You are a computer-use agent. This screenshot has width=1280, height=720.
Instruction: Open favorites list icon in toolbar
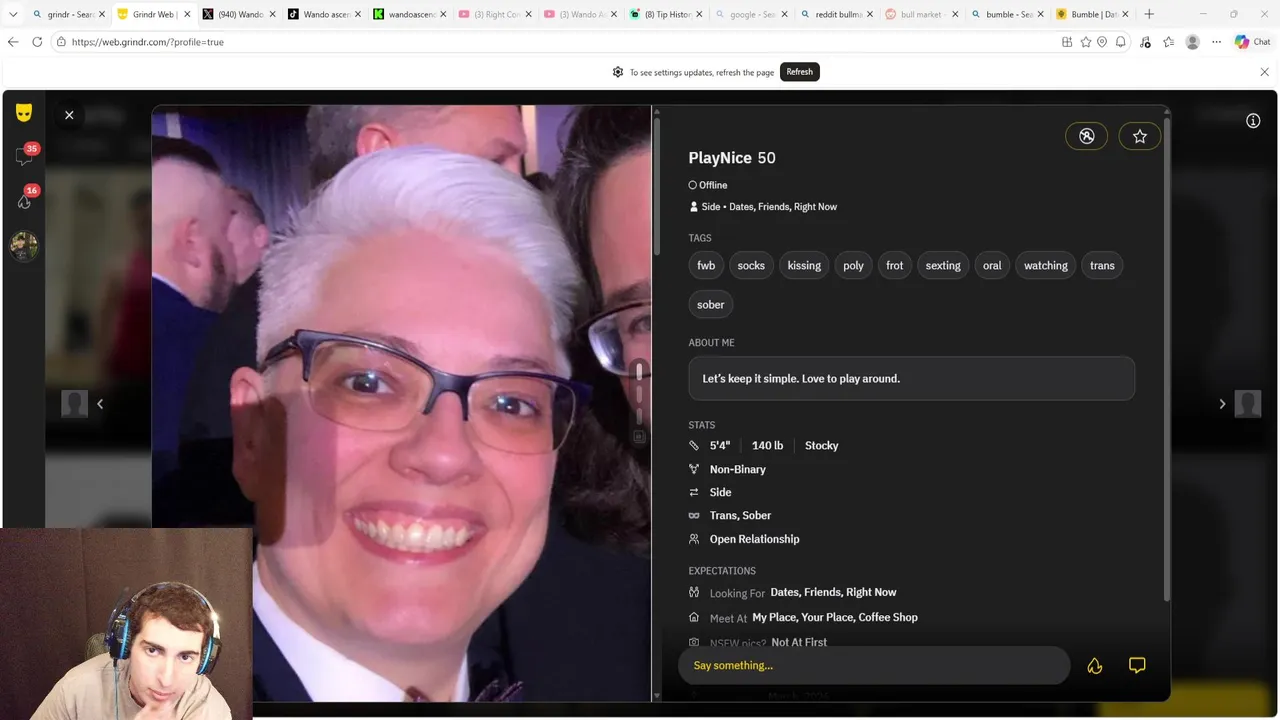pos(1168,42)
